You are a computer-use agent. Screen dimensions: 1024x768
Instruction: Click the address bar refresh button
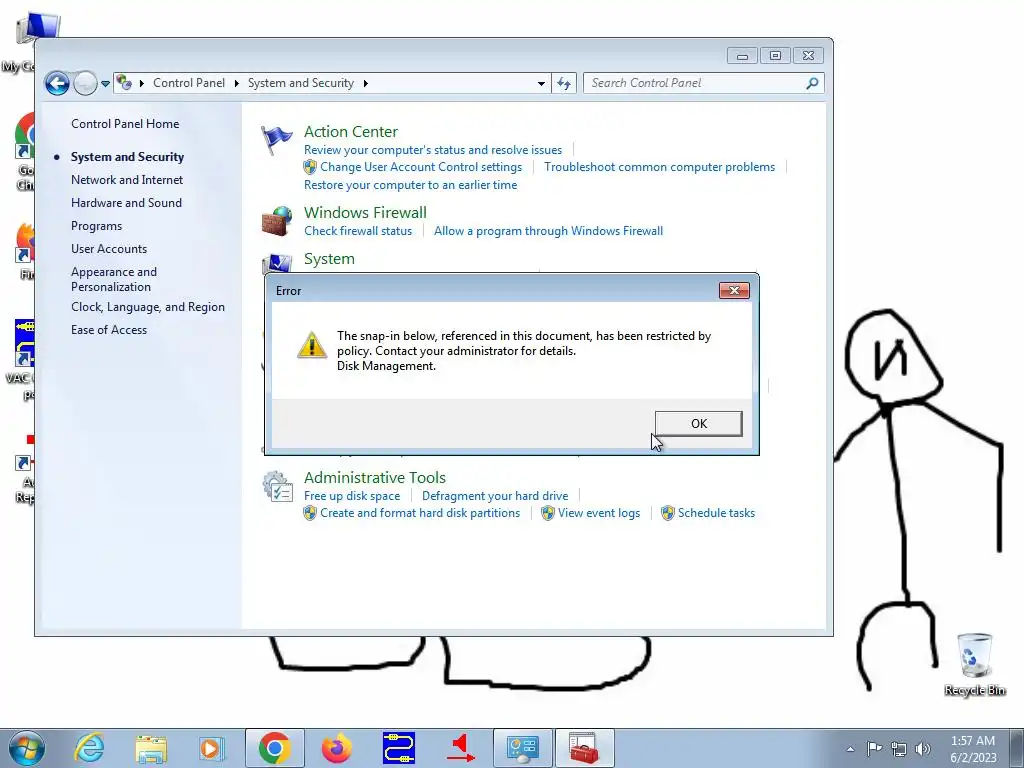click(x=564, y=84)
